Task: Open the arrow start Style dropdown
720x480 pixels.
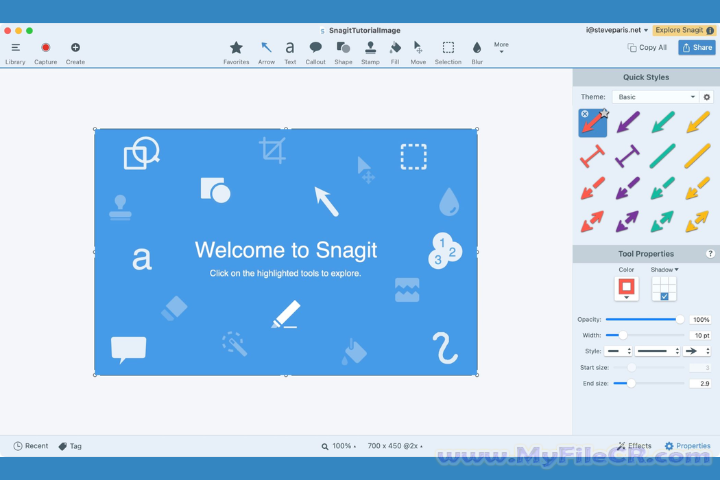Action: click(618, 351)
